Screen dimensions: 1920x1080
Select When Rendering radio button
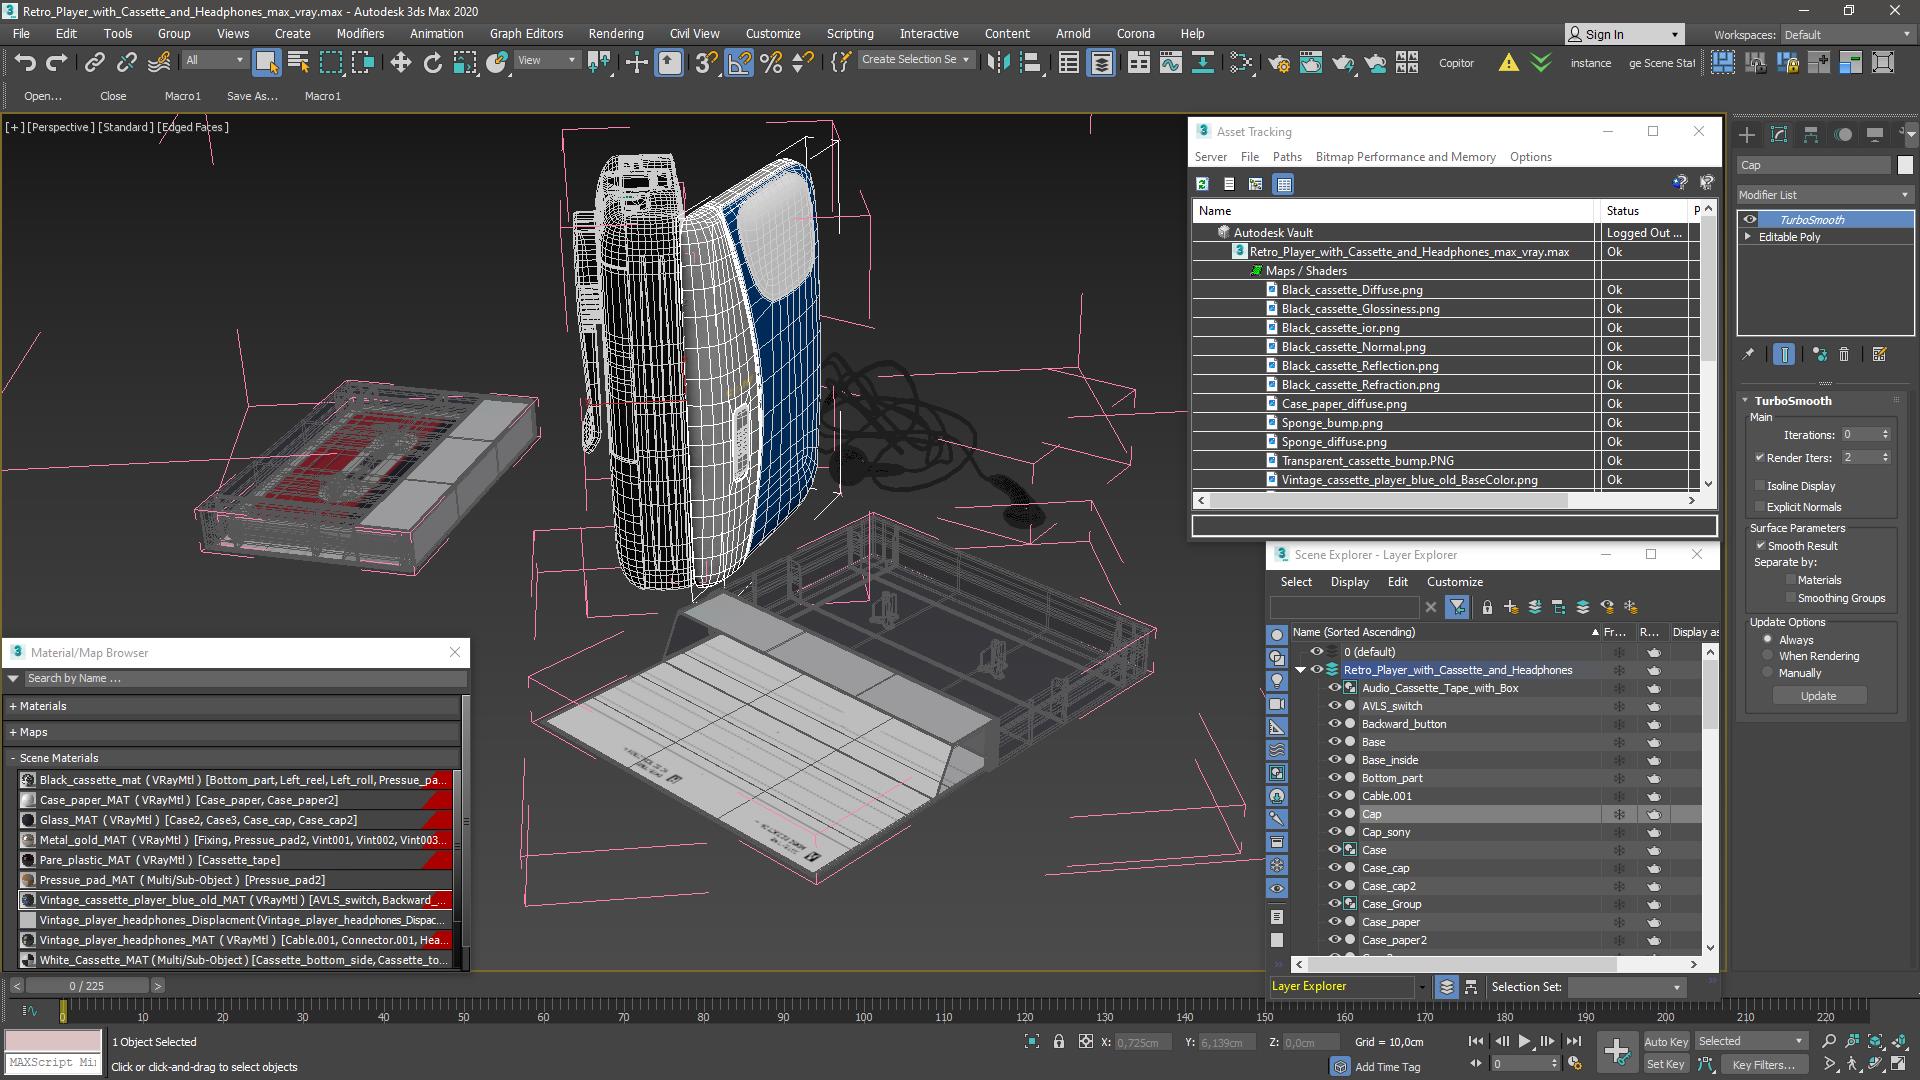(1768, 656)
